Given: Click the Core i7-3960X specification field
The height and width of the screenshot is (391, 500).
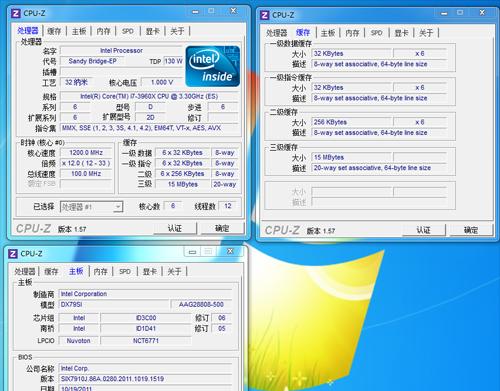Looking at the screenshot, I should pyautogui.click(x=149, y=96).
